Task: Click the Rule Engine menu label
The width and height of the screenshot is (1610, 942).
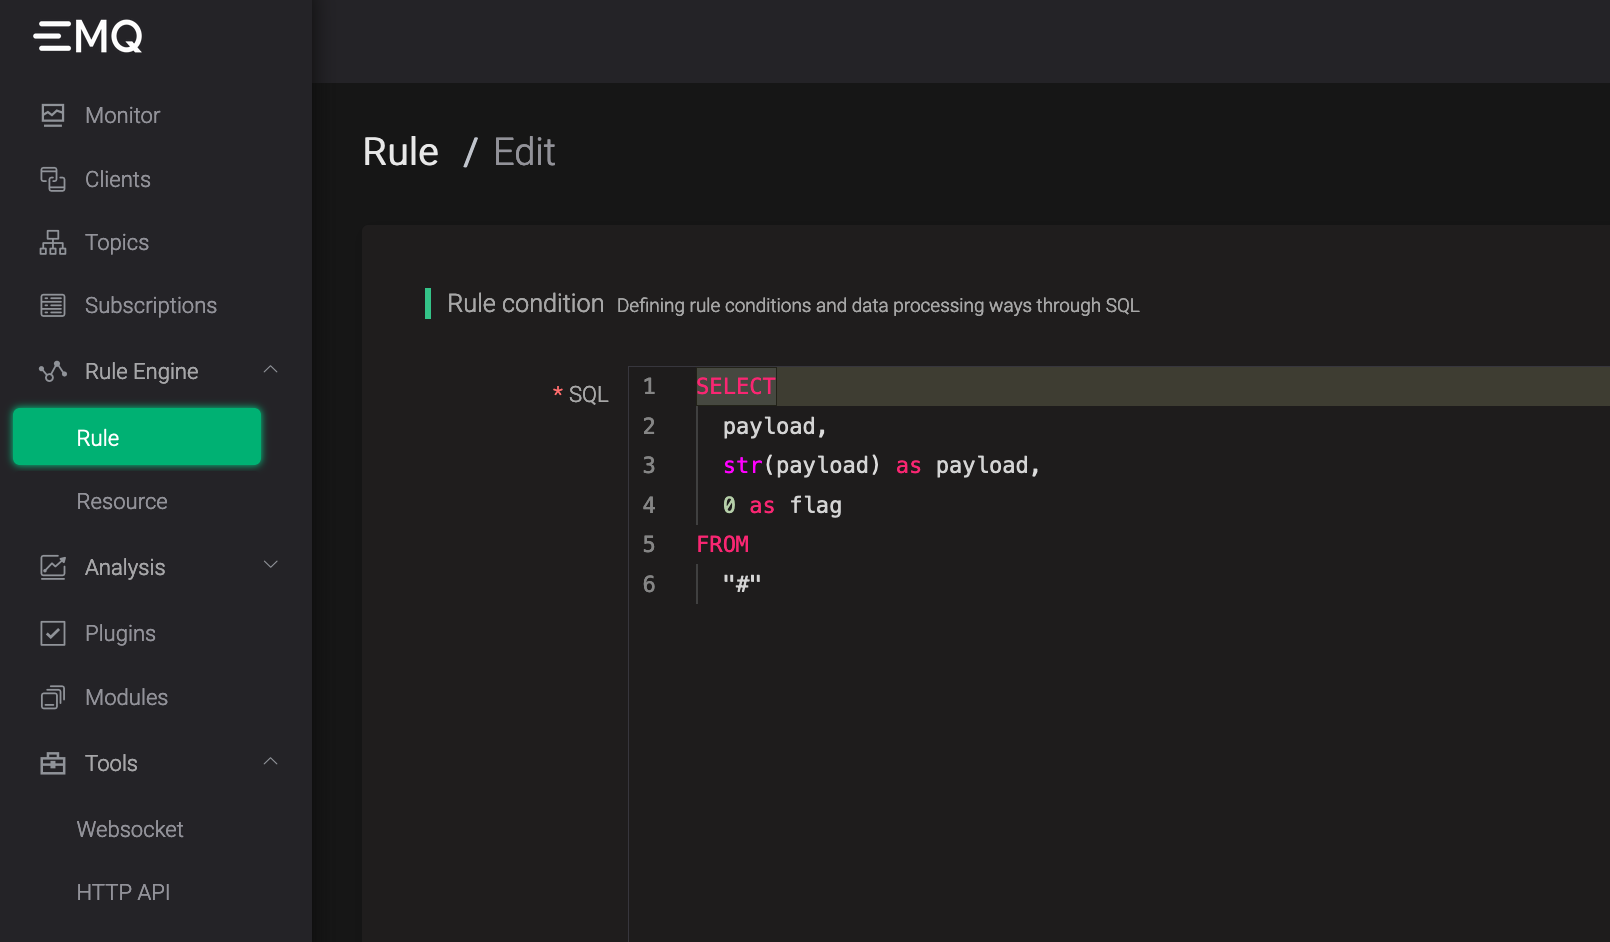Action: click(142, 371)
